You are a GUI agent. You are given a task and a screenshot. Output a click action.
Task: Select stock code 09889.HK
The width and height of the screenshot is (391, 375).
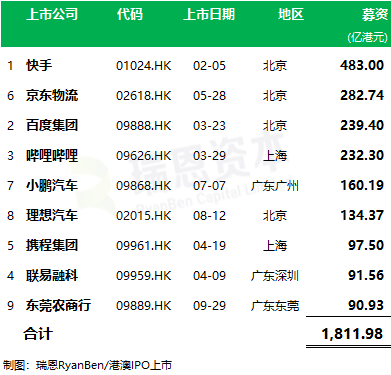(144, 306)
